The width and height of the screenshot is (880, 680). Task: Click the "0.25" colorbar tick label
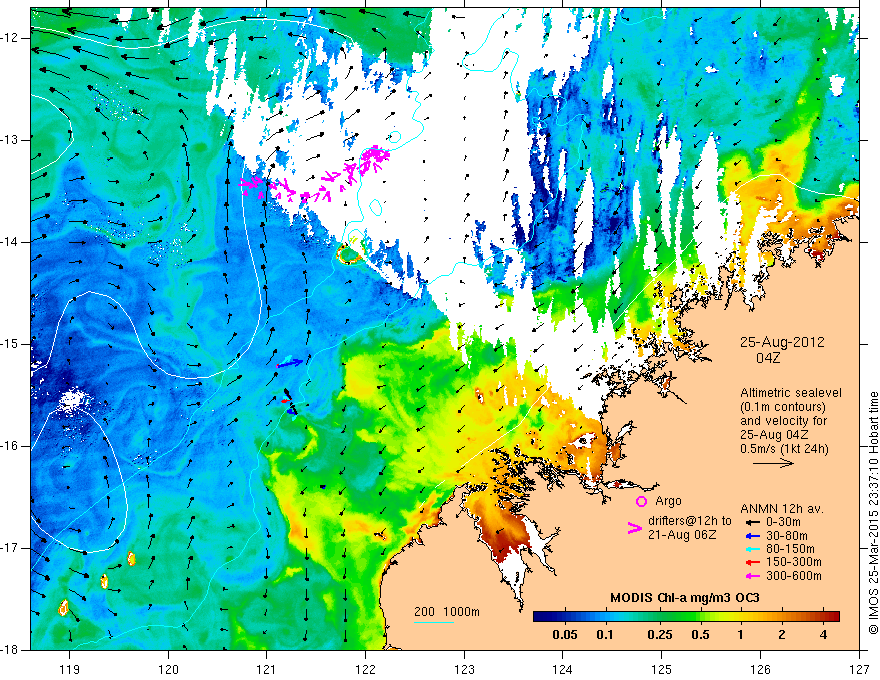(660, 635)
